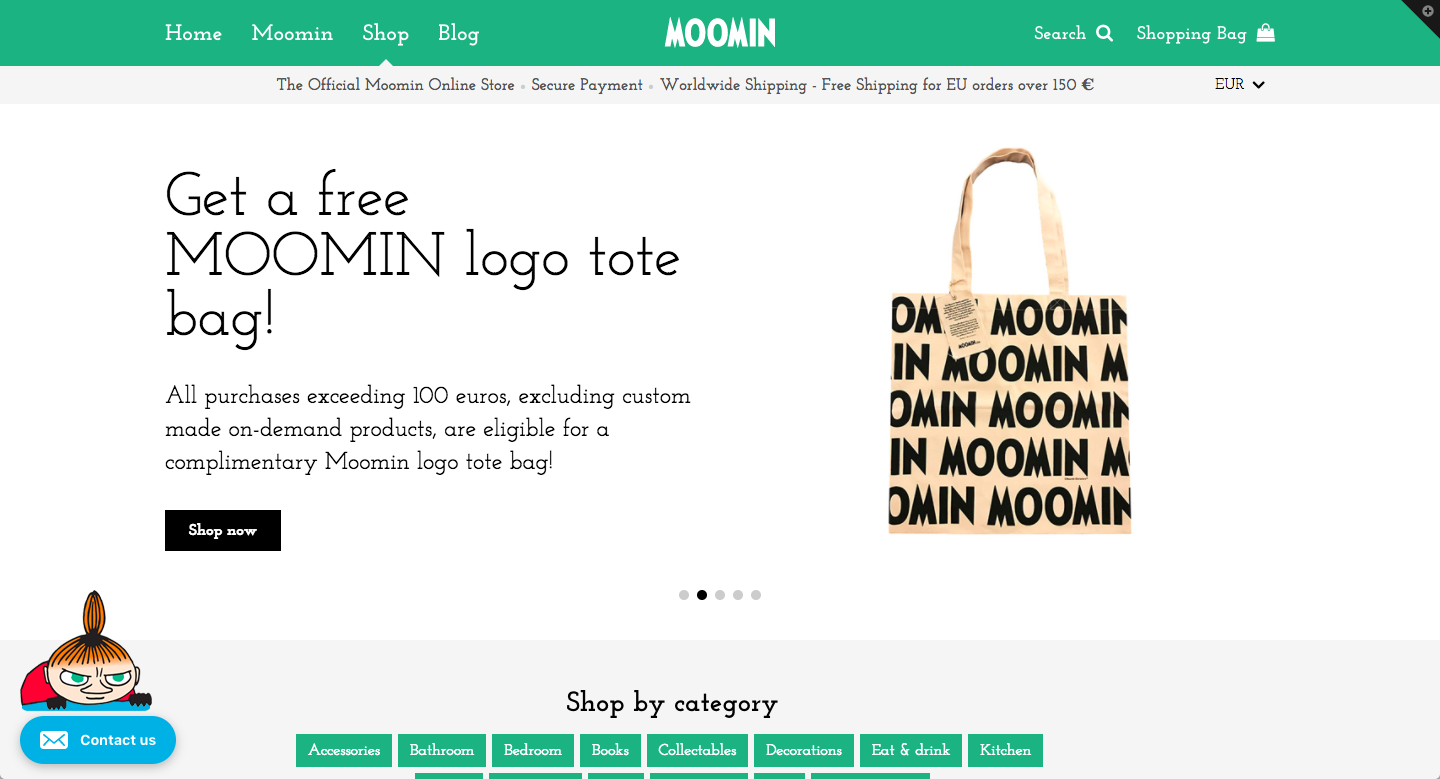This screenshot has height=779, width=1440.
Task: Expand the Shop navigation menu
Action: point(385,33)
